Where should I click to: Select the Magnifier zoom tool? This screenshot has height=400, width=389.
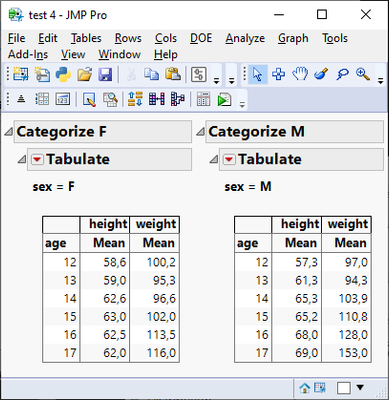coord(363,74)
